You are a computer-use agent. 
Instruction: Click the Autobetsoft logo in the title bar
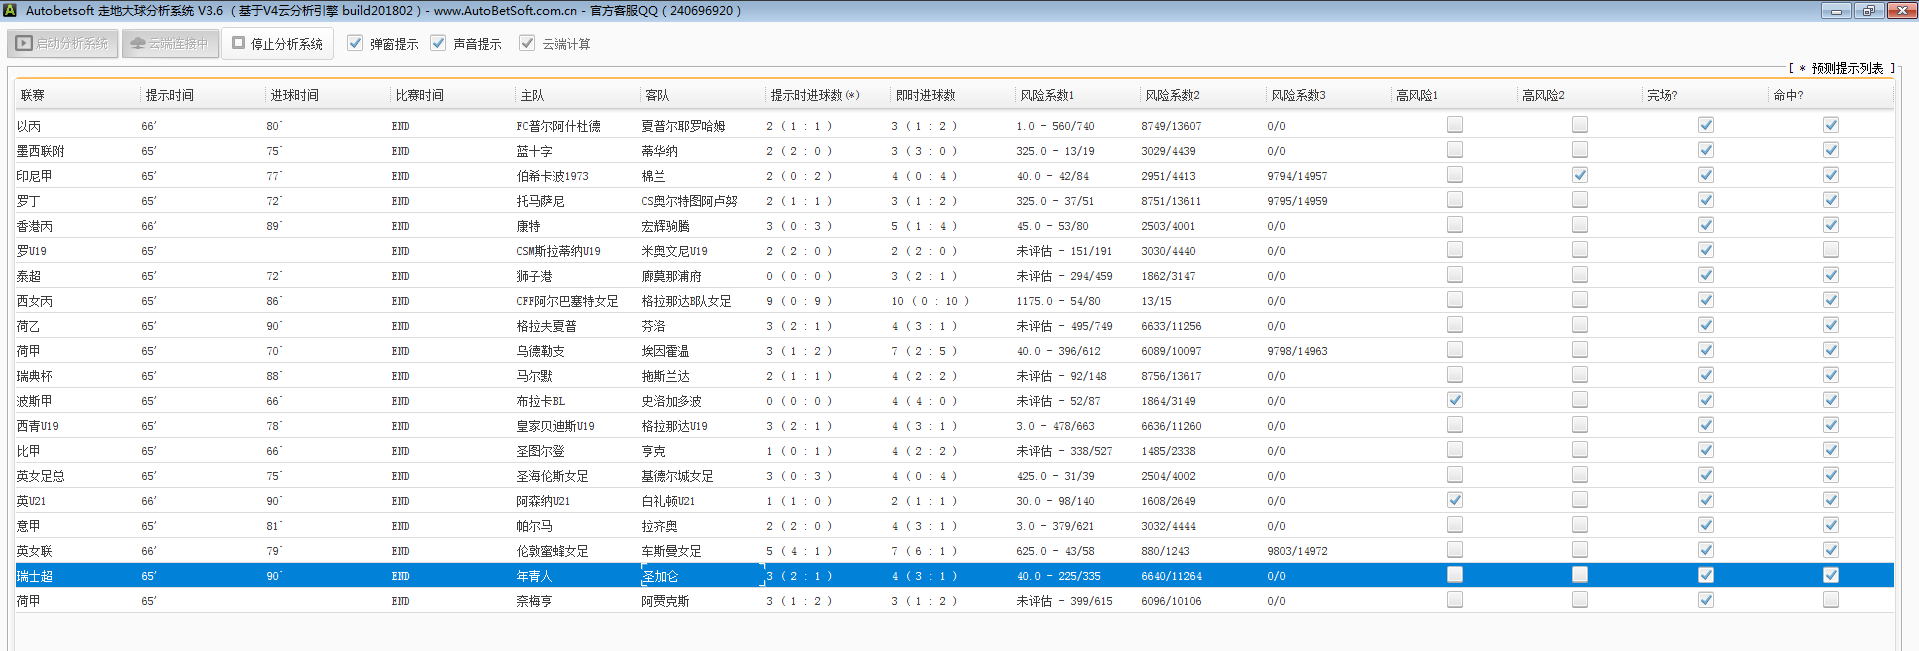click(10, 11)
